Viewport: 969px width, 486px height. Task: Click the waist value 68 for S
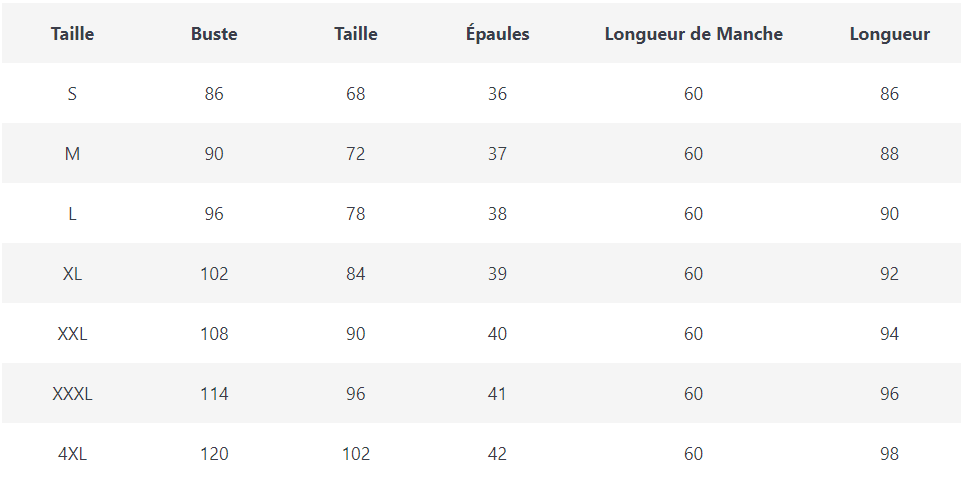[x=356, y=94]
